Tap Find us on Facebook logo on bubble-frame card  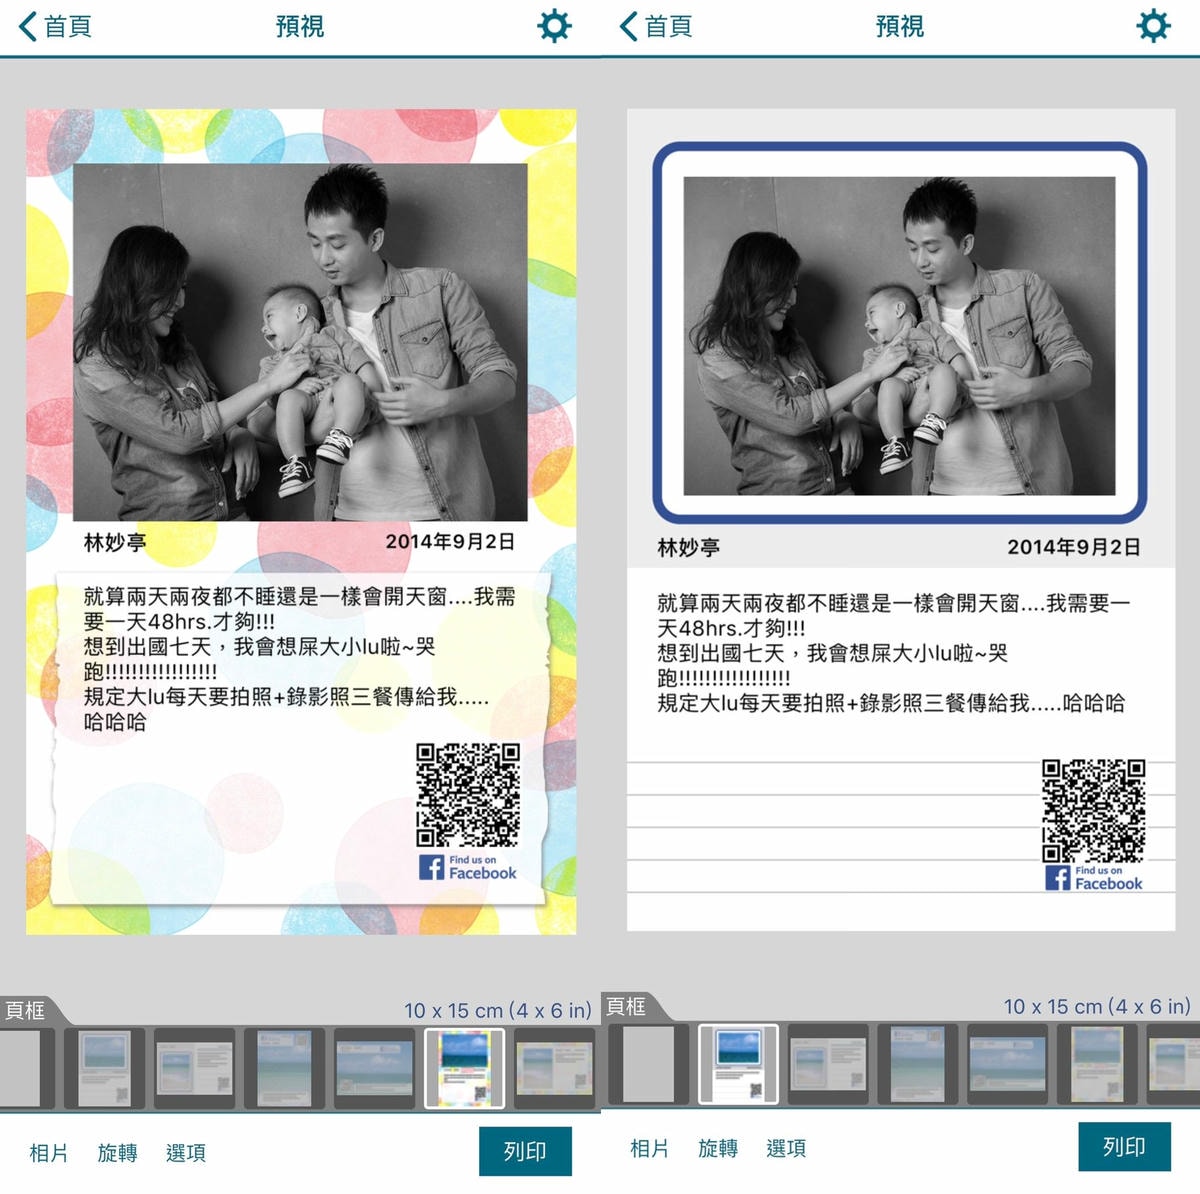(468, 867)
